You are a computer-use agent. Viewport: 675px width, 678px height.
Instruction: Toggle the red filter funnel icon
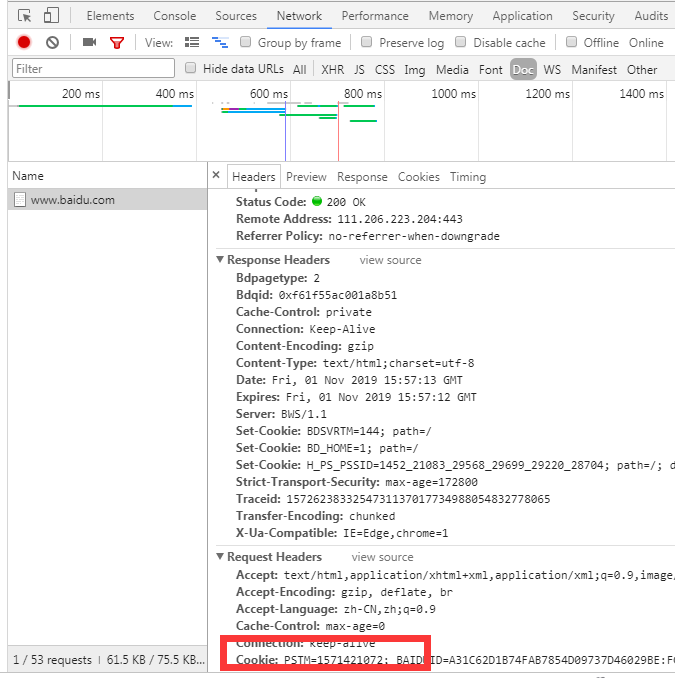(x=117, y=43)
